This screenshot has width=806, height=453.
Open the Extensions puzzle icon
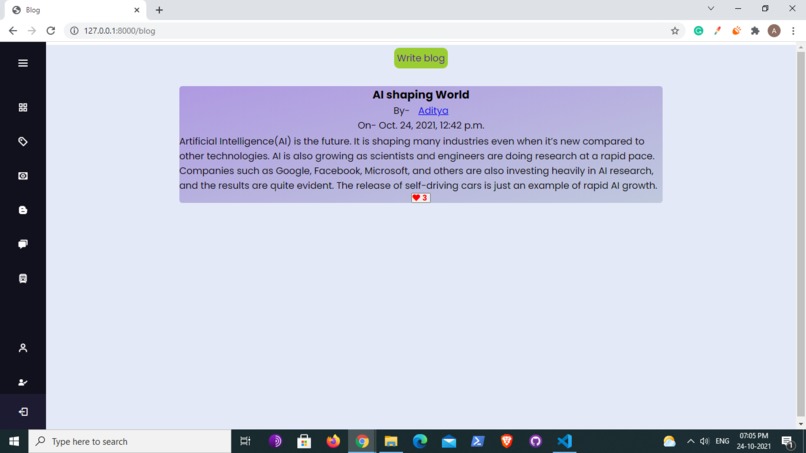(755, 31)
